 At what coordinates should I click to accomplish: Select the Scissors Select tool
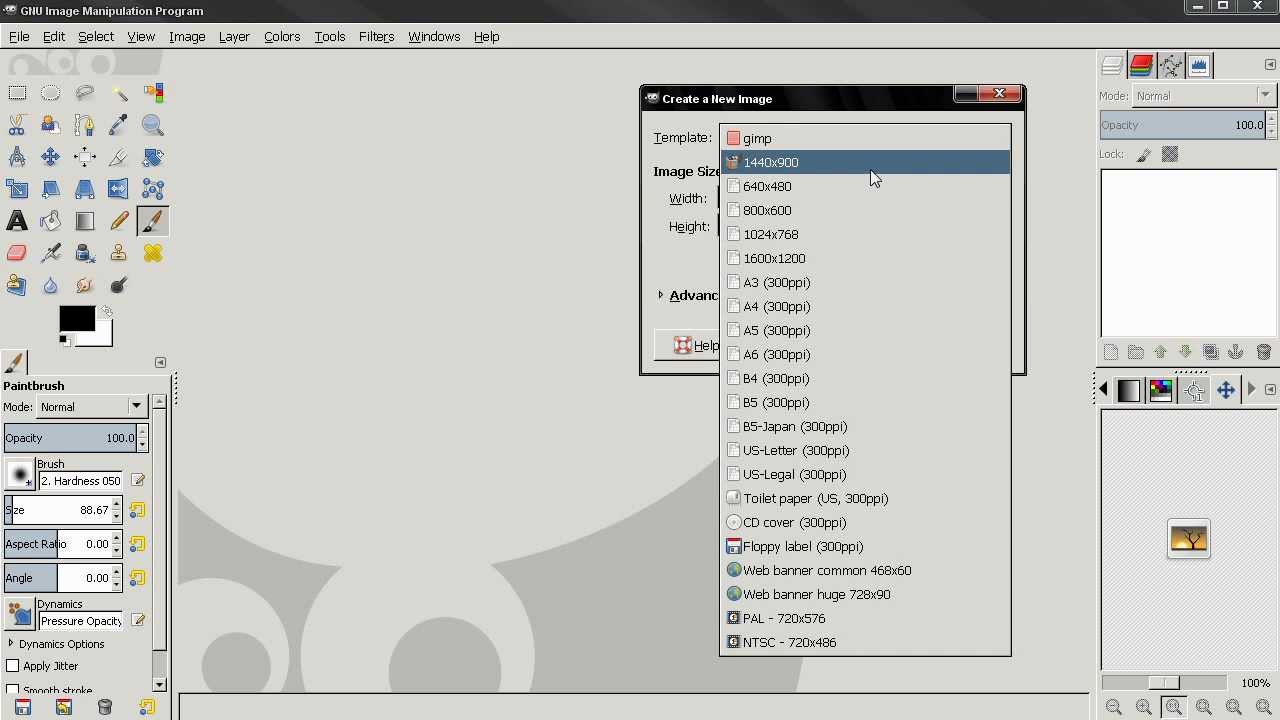click(17, 125)
